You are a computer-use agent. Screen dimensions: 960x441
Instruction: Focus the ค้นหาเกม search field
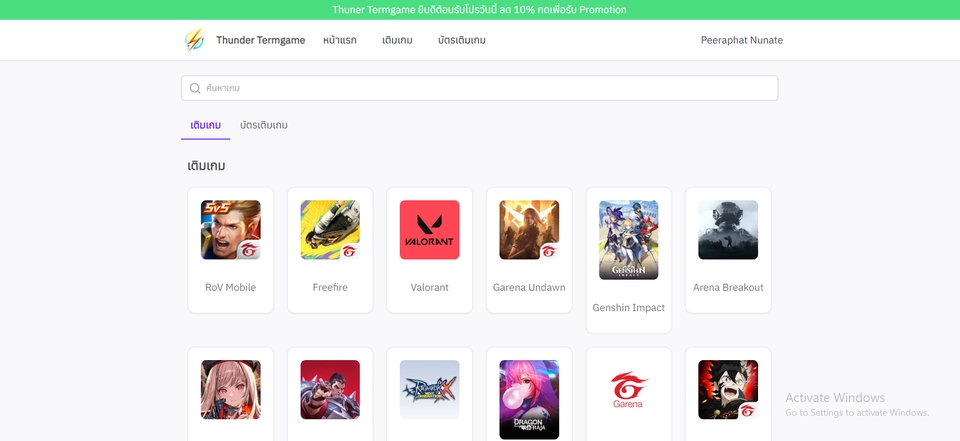tap(479, 88)
